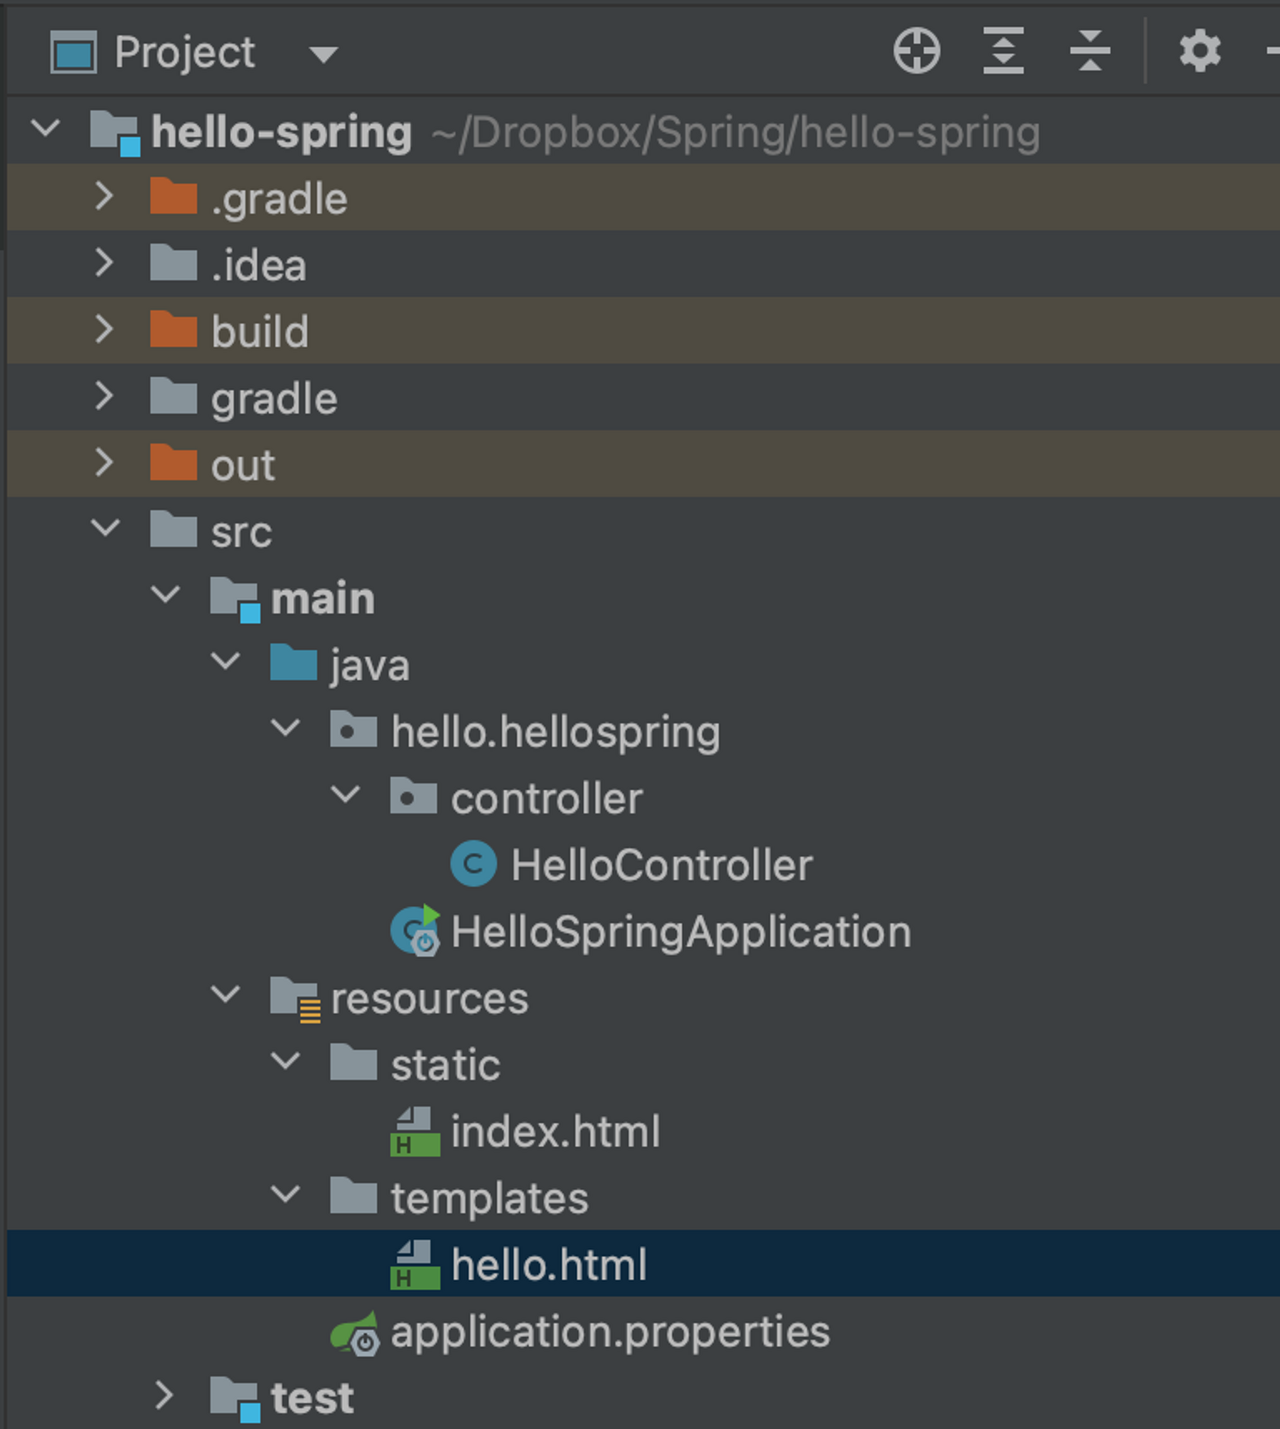1280x1429 pixels.
Task: Select the "HelloSpringApplication" class label
Action: pos(681,933)
